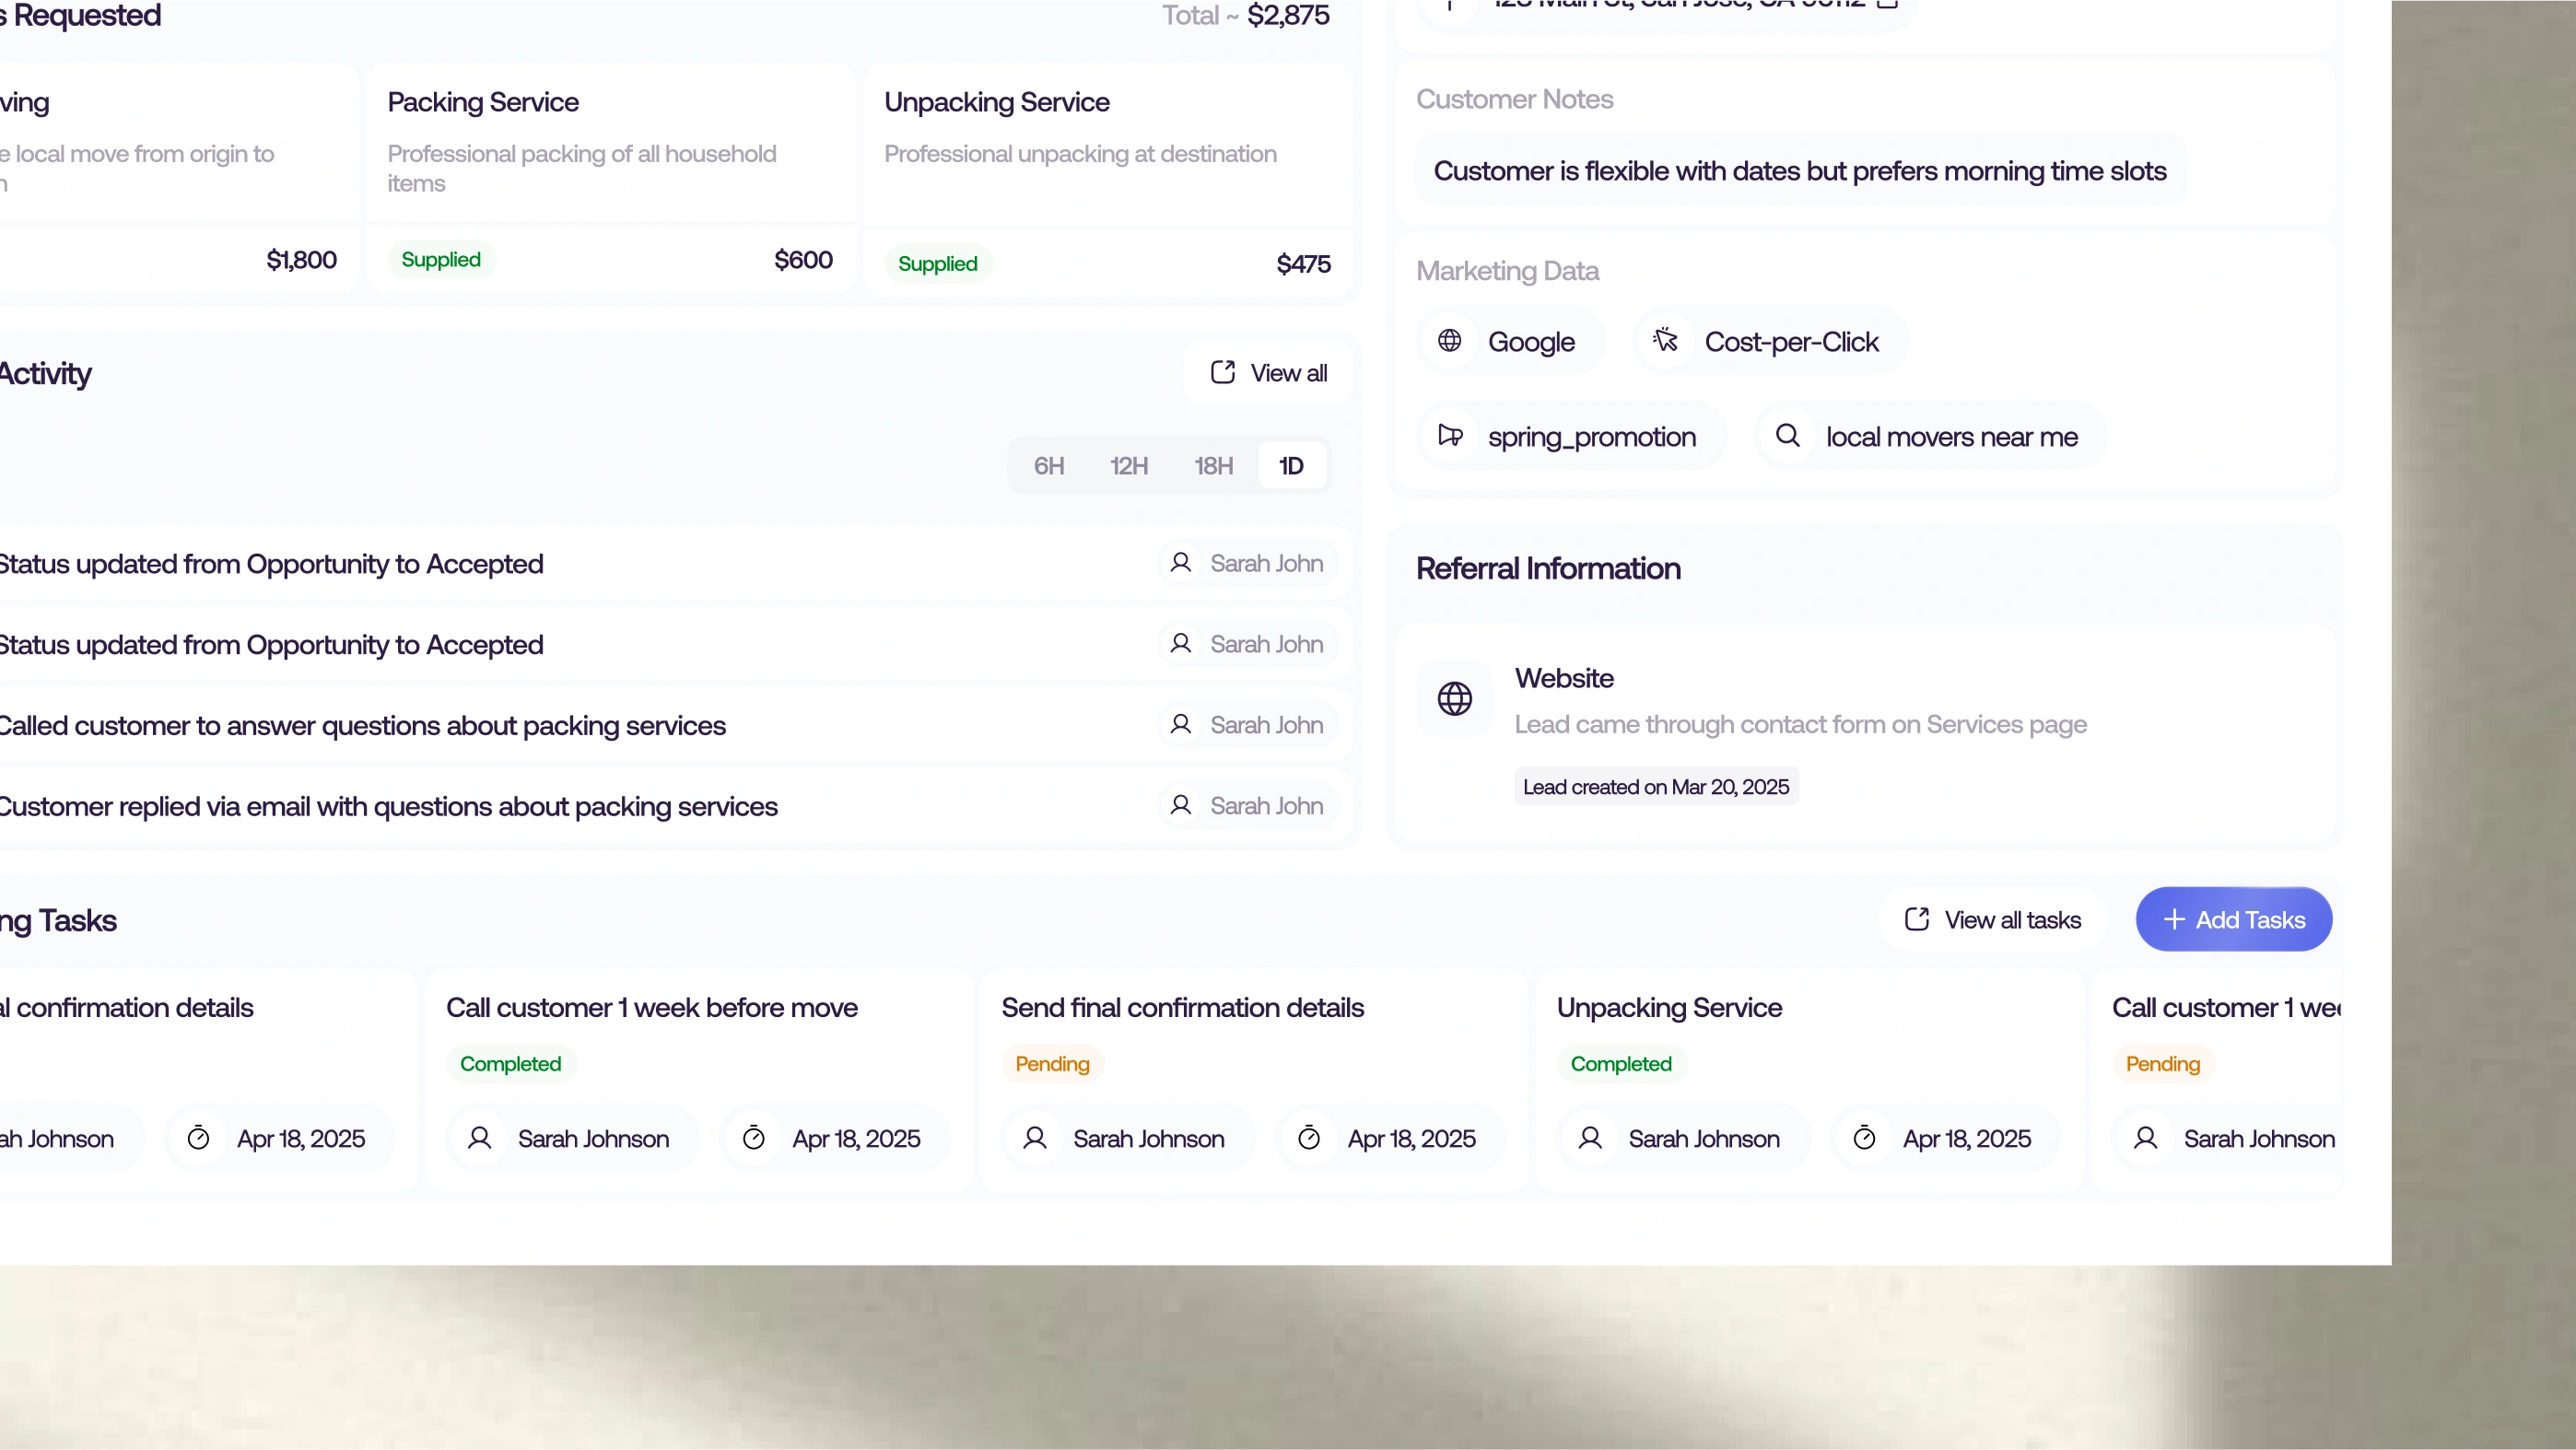Open the Called customer to answer questions activity
Screen dimensions: 2576x1450
[676, 725]
